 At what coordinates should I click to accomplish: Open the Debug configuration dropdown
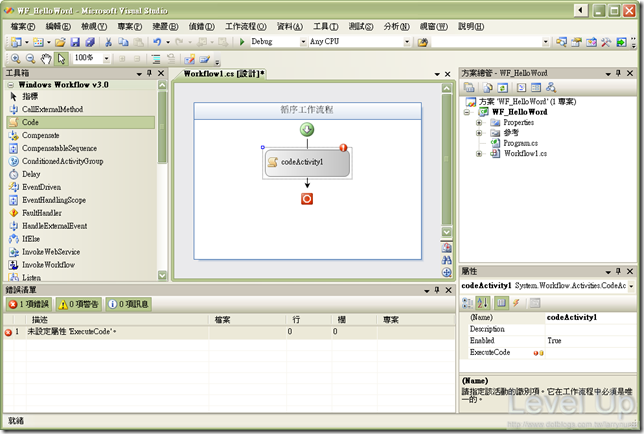pos(303,41)
